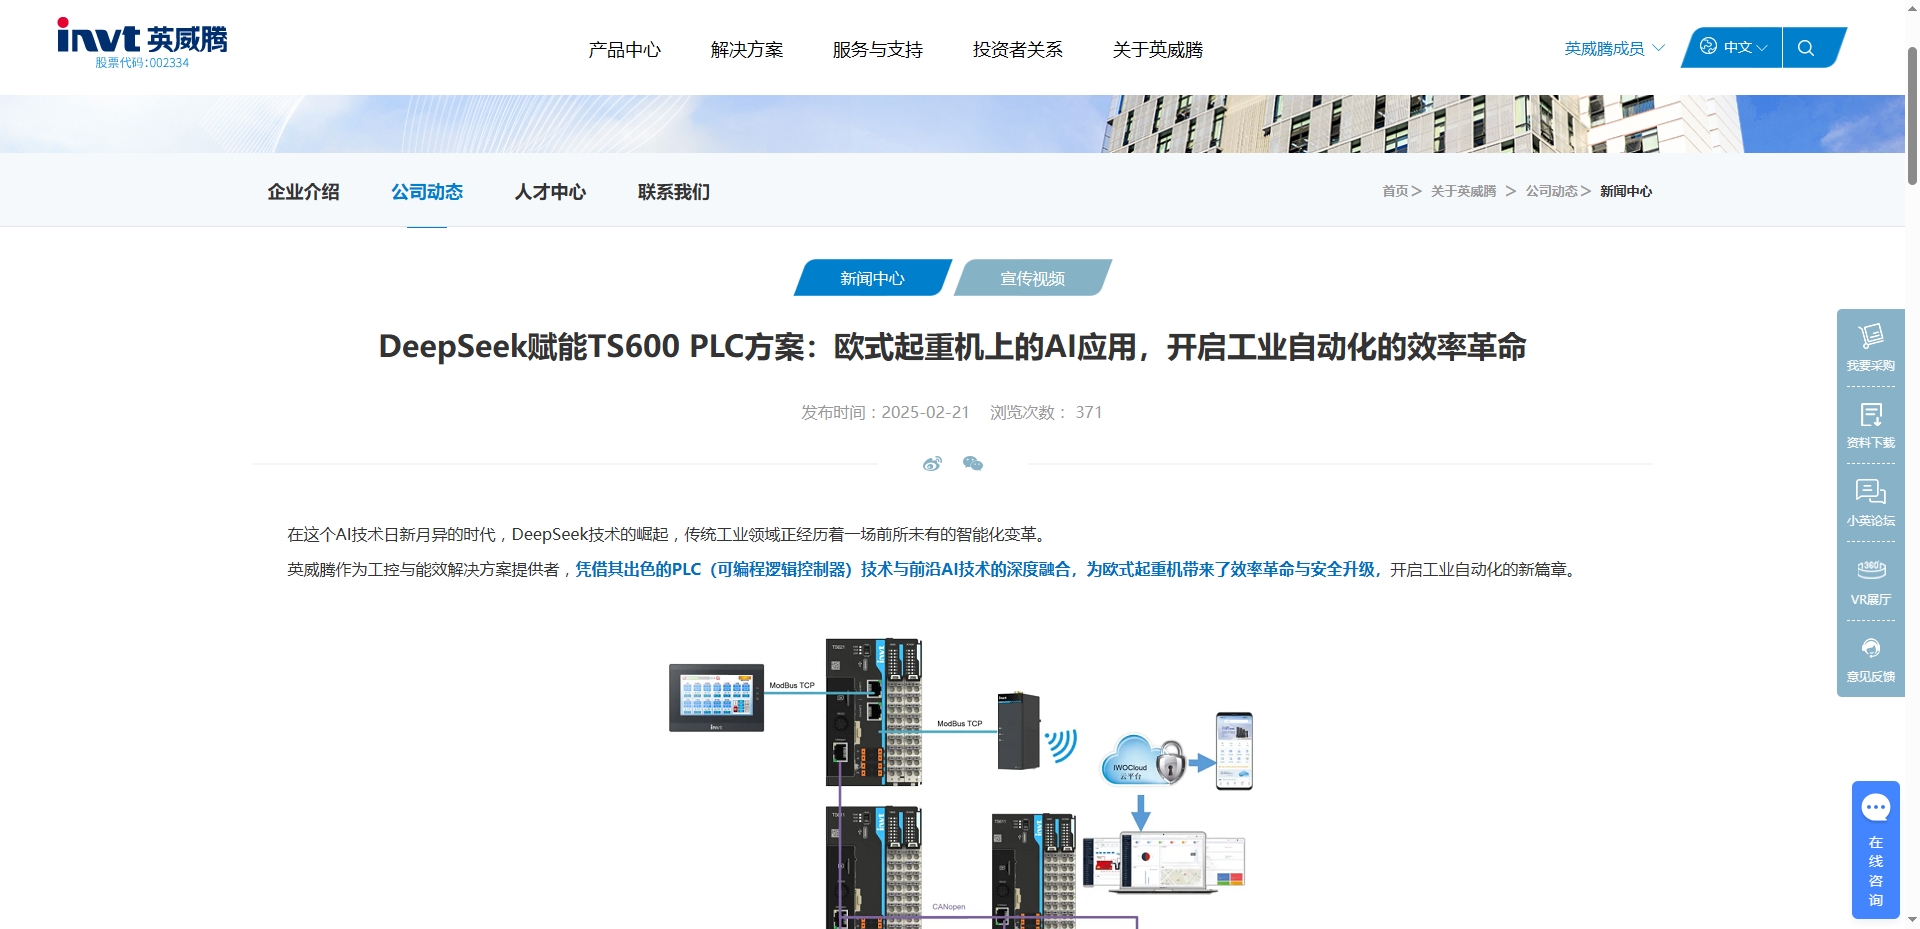Image resolution: width=1920 pixels, height=929 pixels.
Task: Open the 意见反馈 feedback sidebar icon
Action: (1870, 660)
